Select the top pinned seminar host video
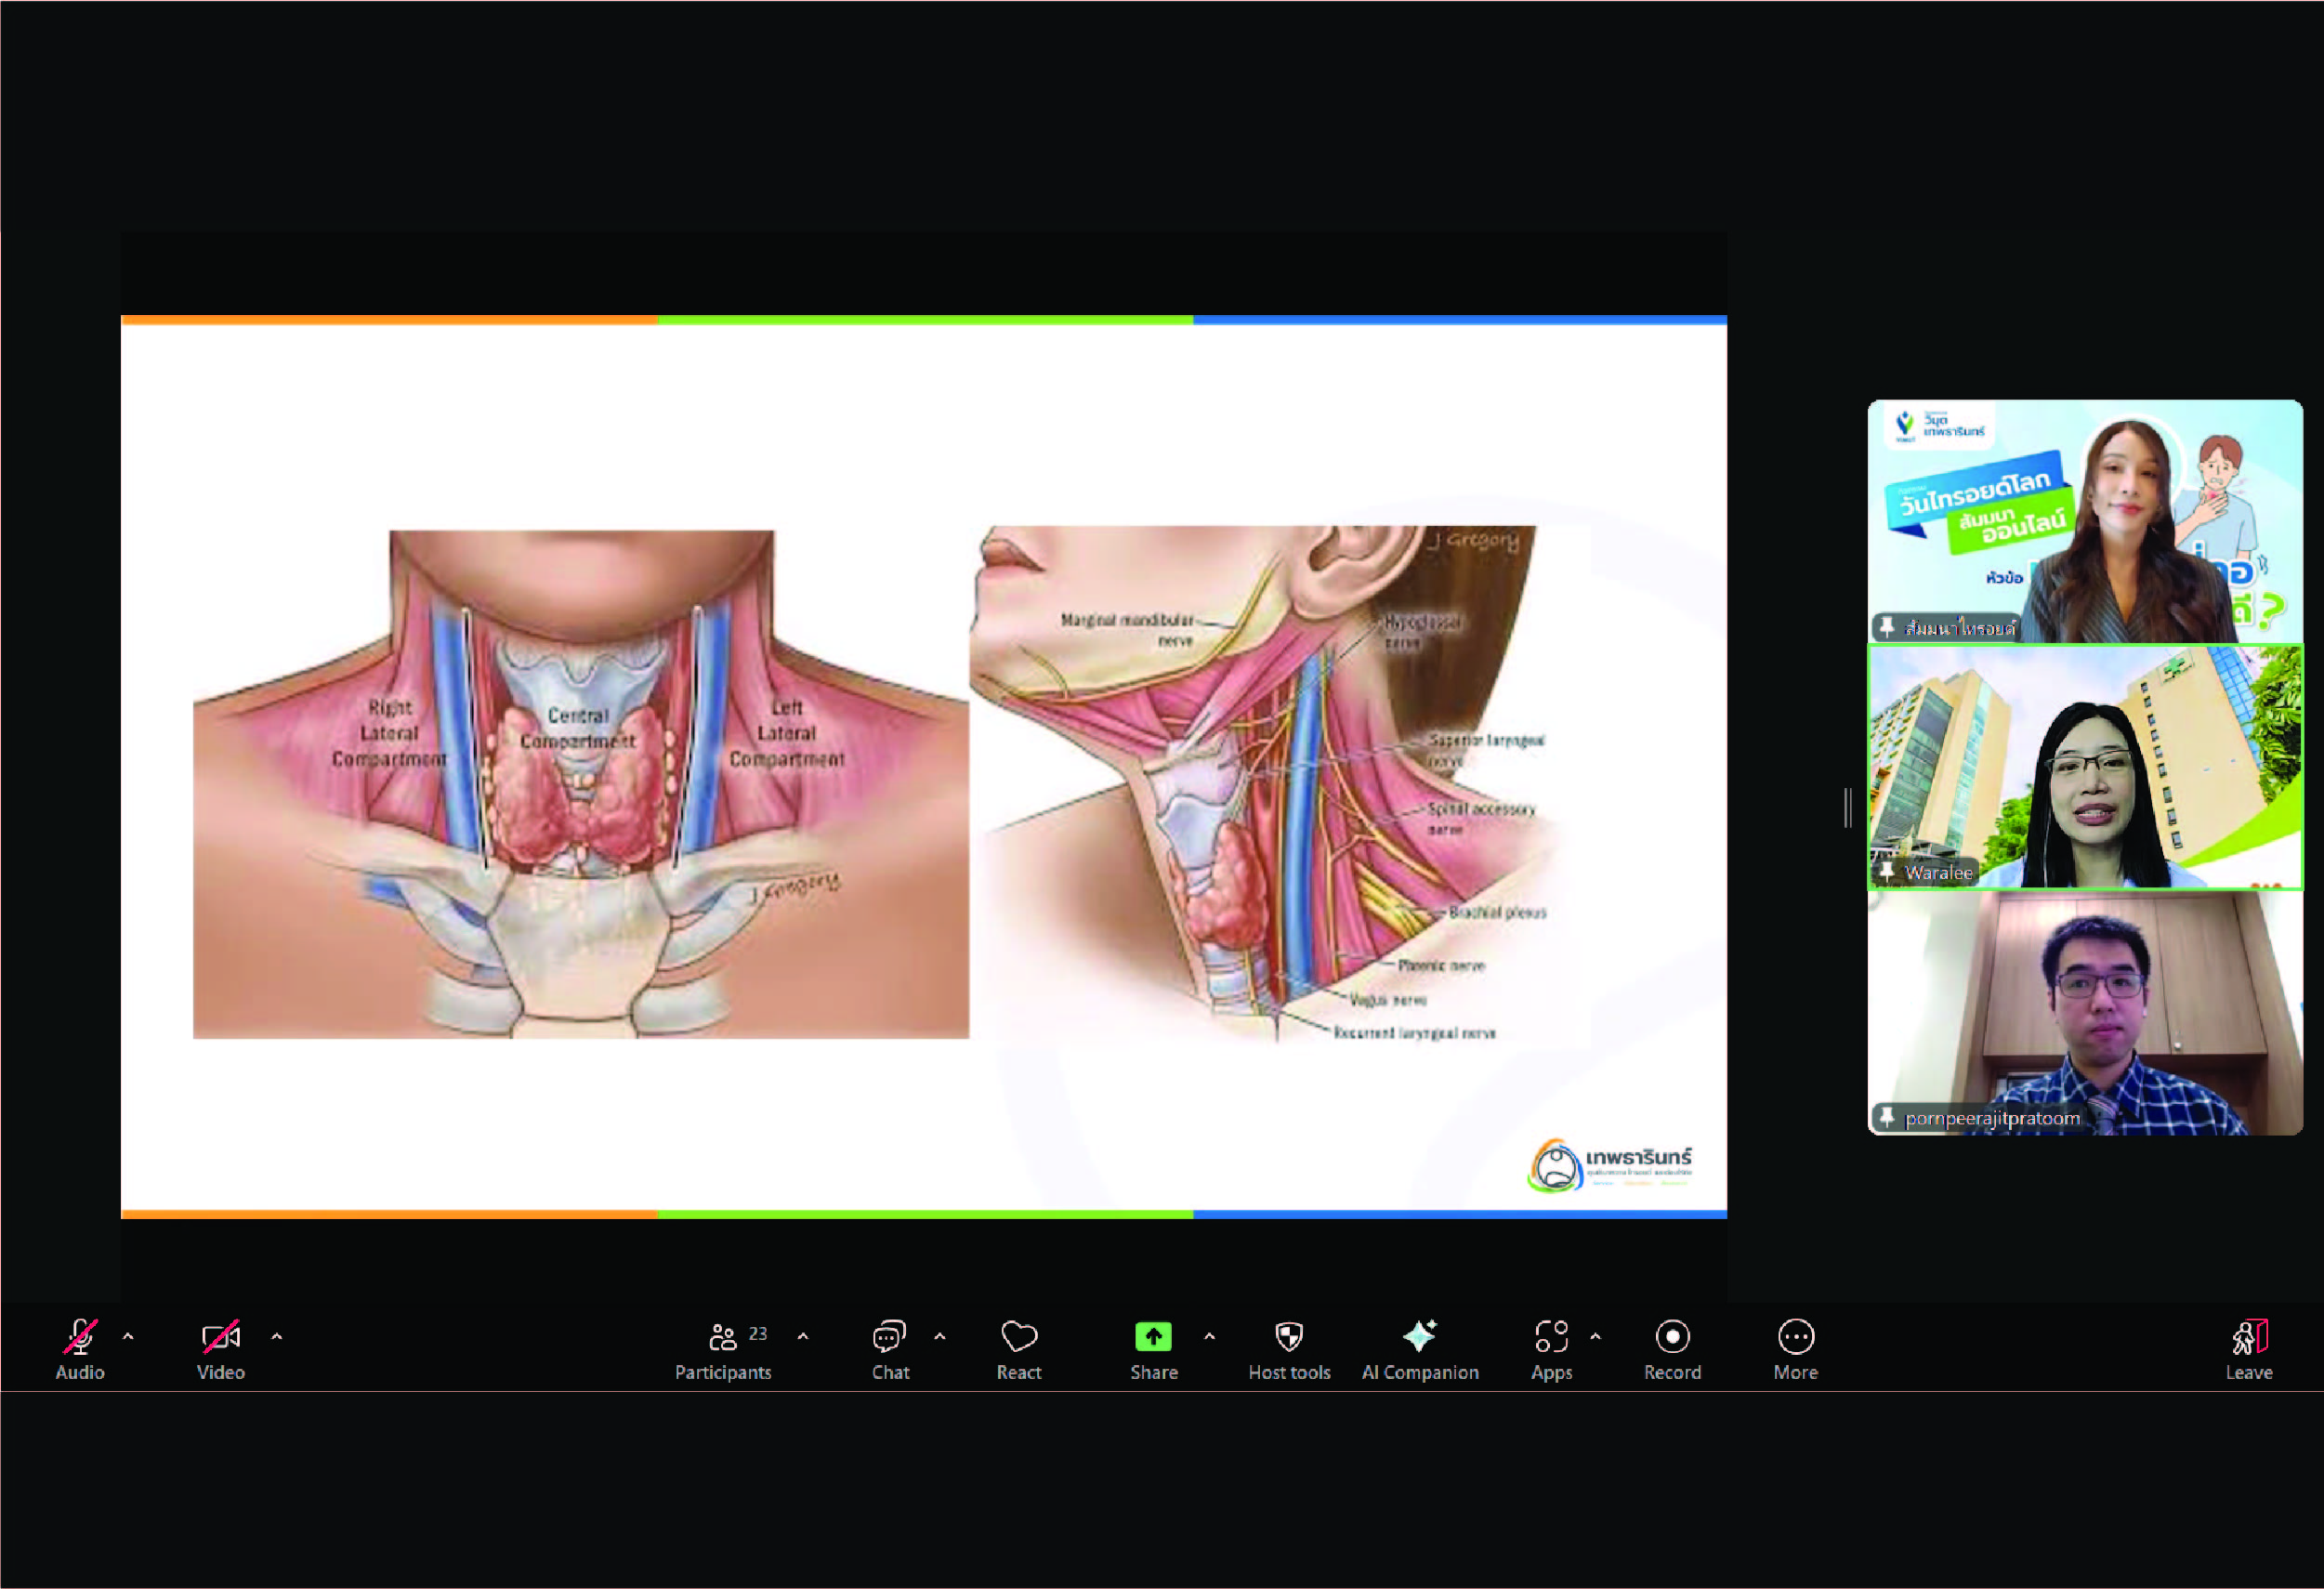The height and width of the screenshot is (1589, 2324). tap(2085, 521)
